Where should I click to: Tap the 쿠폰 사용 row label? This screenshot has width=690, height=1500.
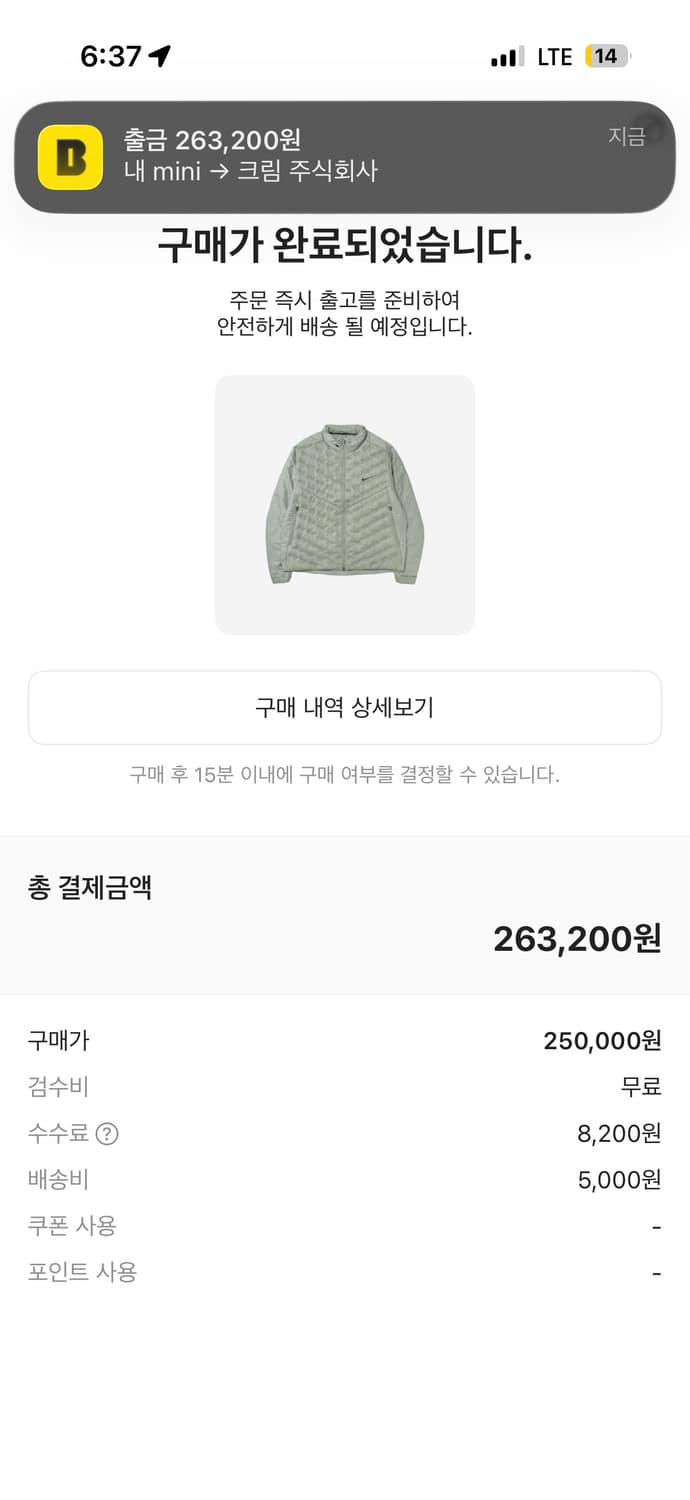click(72, 1226)
